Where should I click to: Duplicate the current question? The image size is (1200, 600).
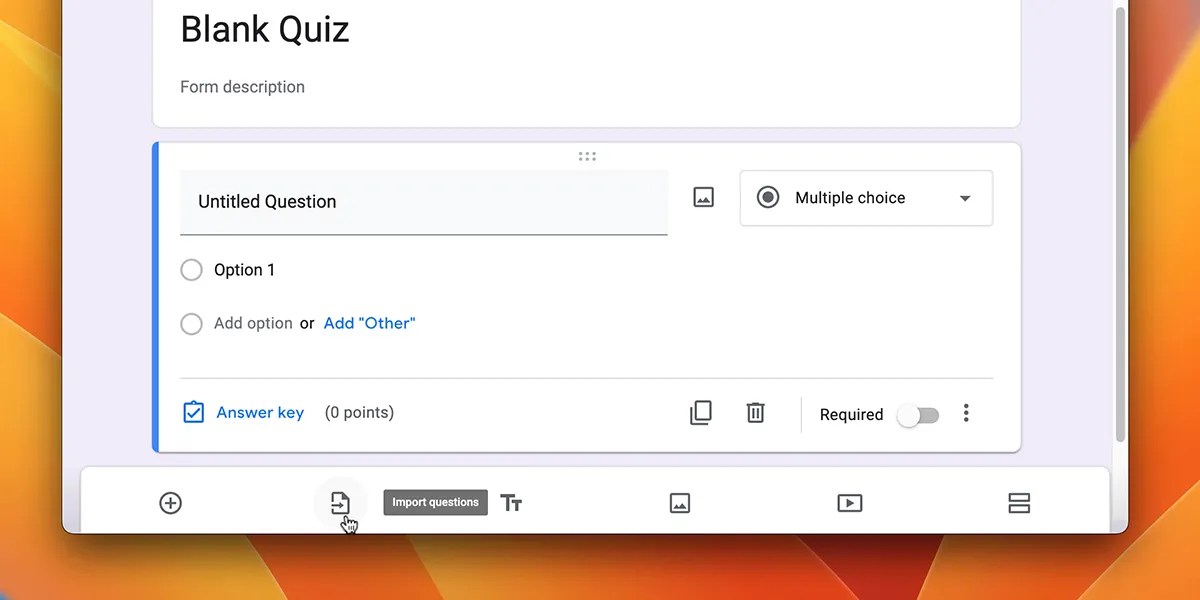pyautogui.click(x=701, y=413)
